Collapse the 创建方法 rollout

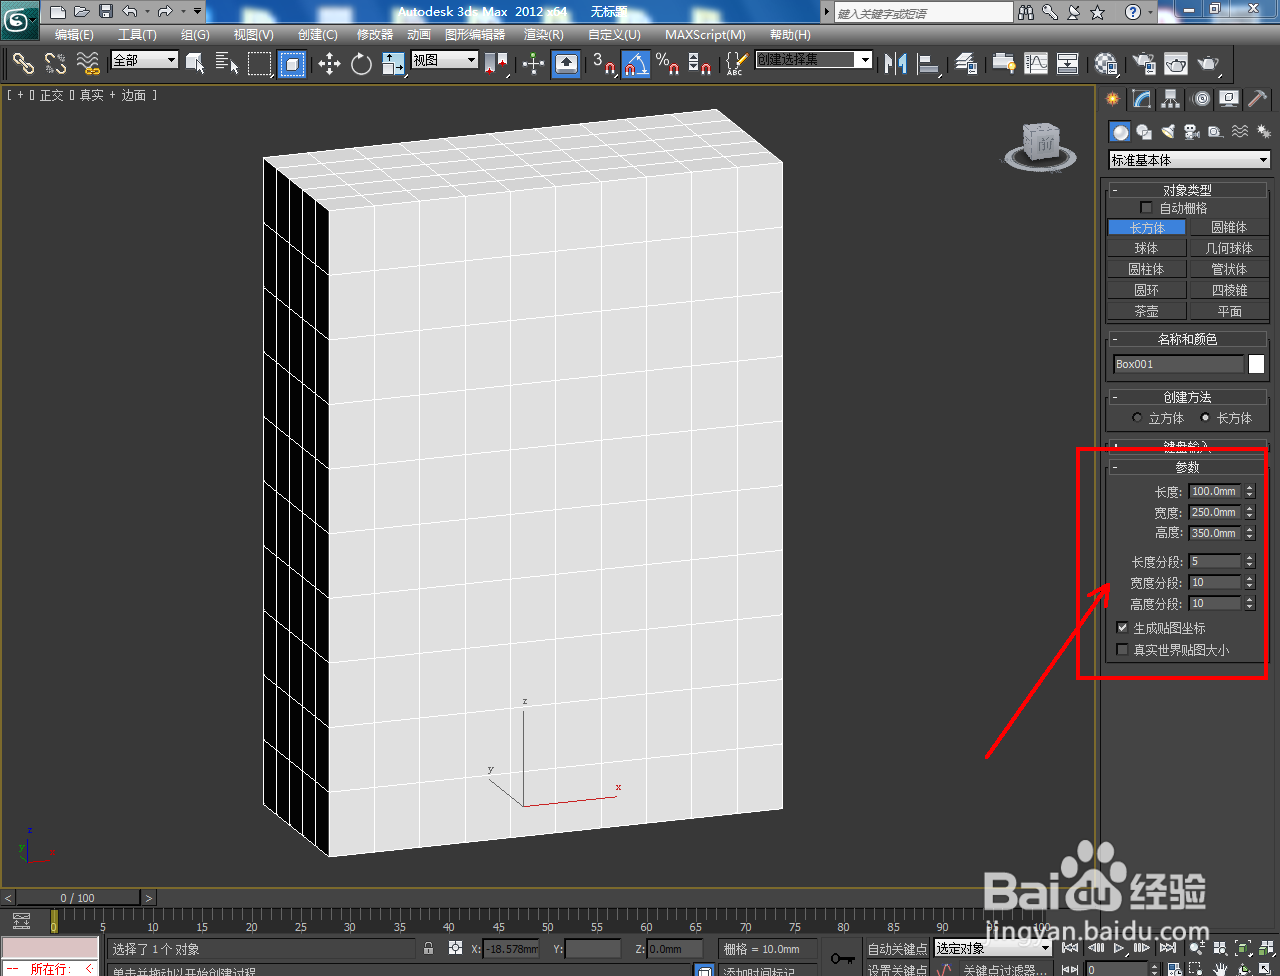tap(1187, 397)
